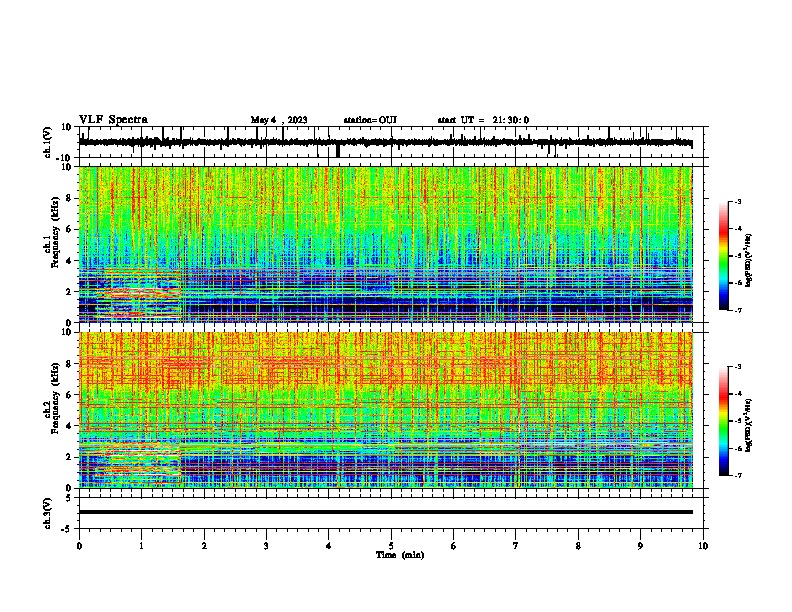Screen dimensions: 792x612
Task: Click the ch.2 spectrogram panel
Action: 386,410
